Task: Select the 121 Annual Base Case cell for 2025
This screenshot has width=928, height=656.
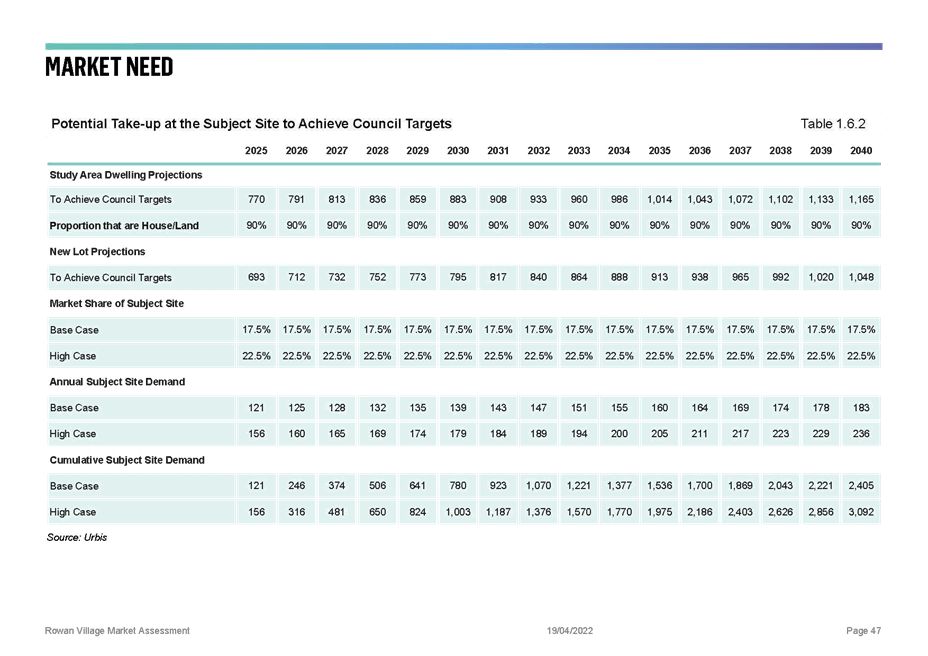Action: 256,408
